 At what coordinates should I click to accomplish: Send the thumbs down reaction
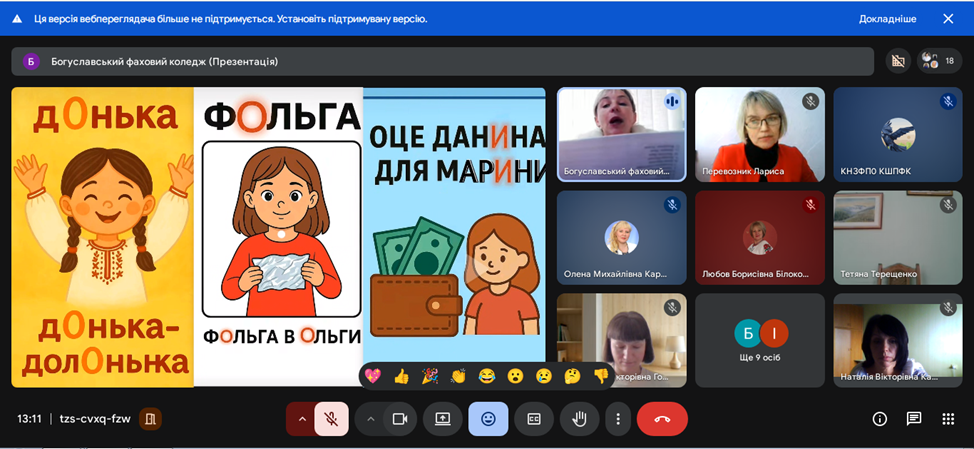[x=600, y=376]
